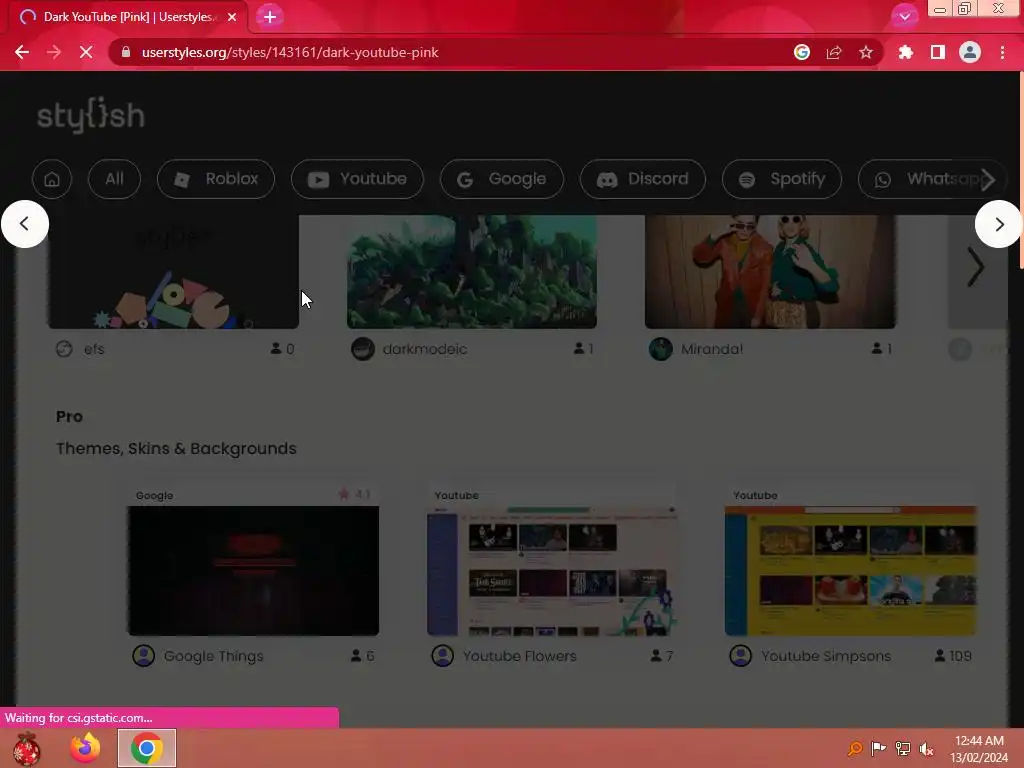
Task: Click the muted volume tray icon
Action: [x=926, y=748]
